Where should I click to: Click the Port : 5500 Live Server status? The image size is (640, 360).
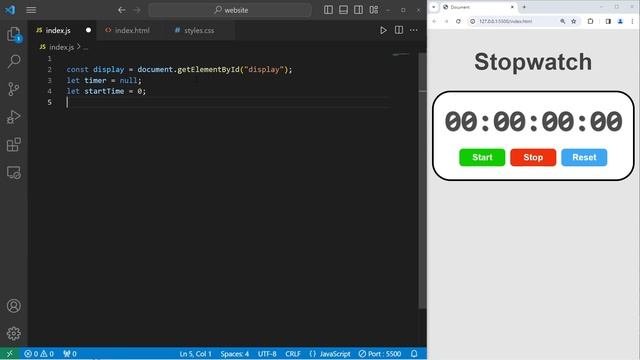380,353
